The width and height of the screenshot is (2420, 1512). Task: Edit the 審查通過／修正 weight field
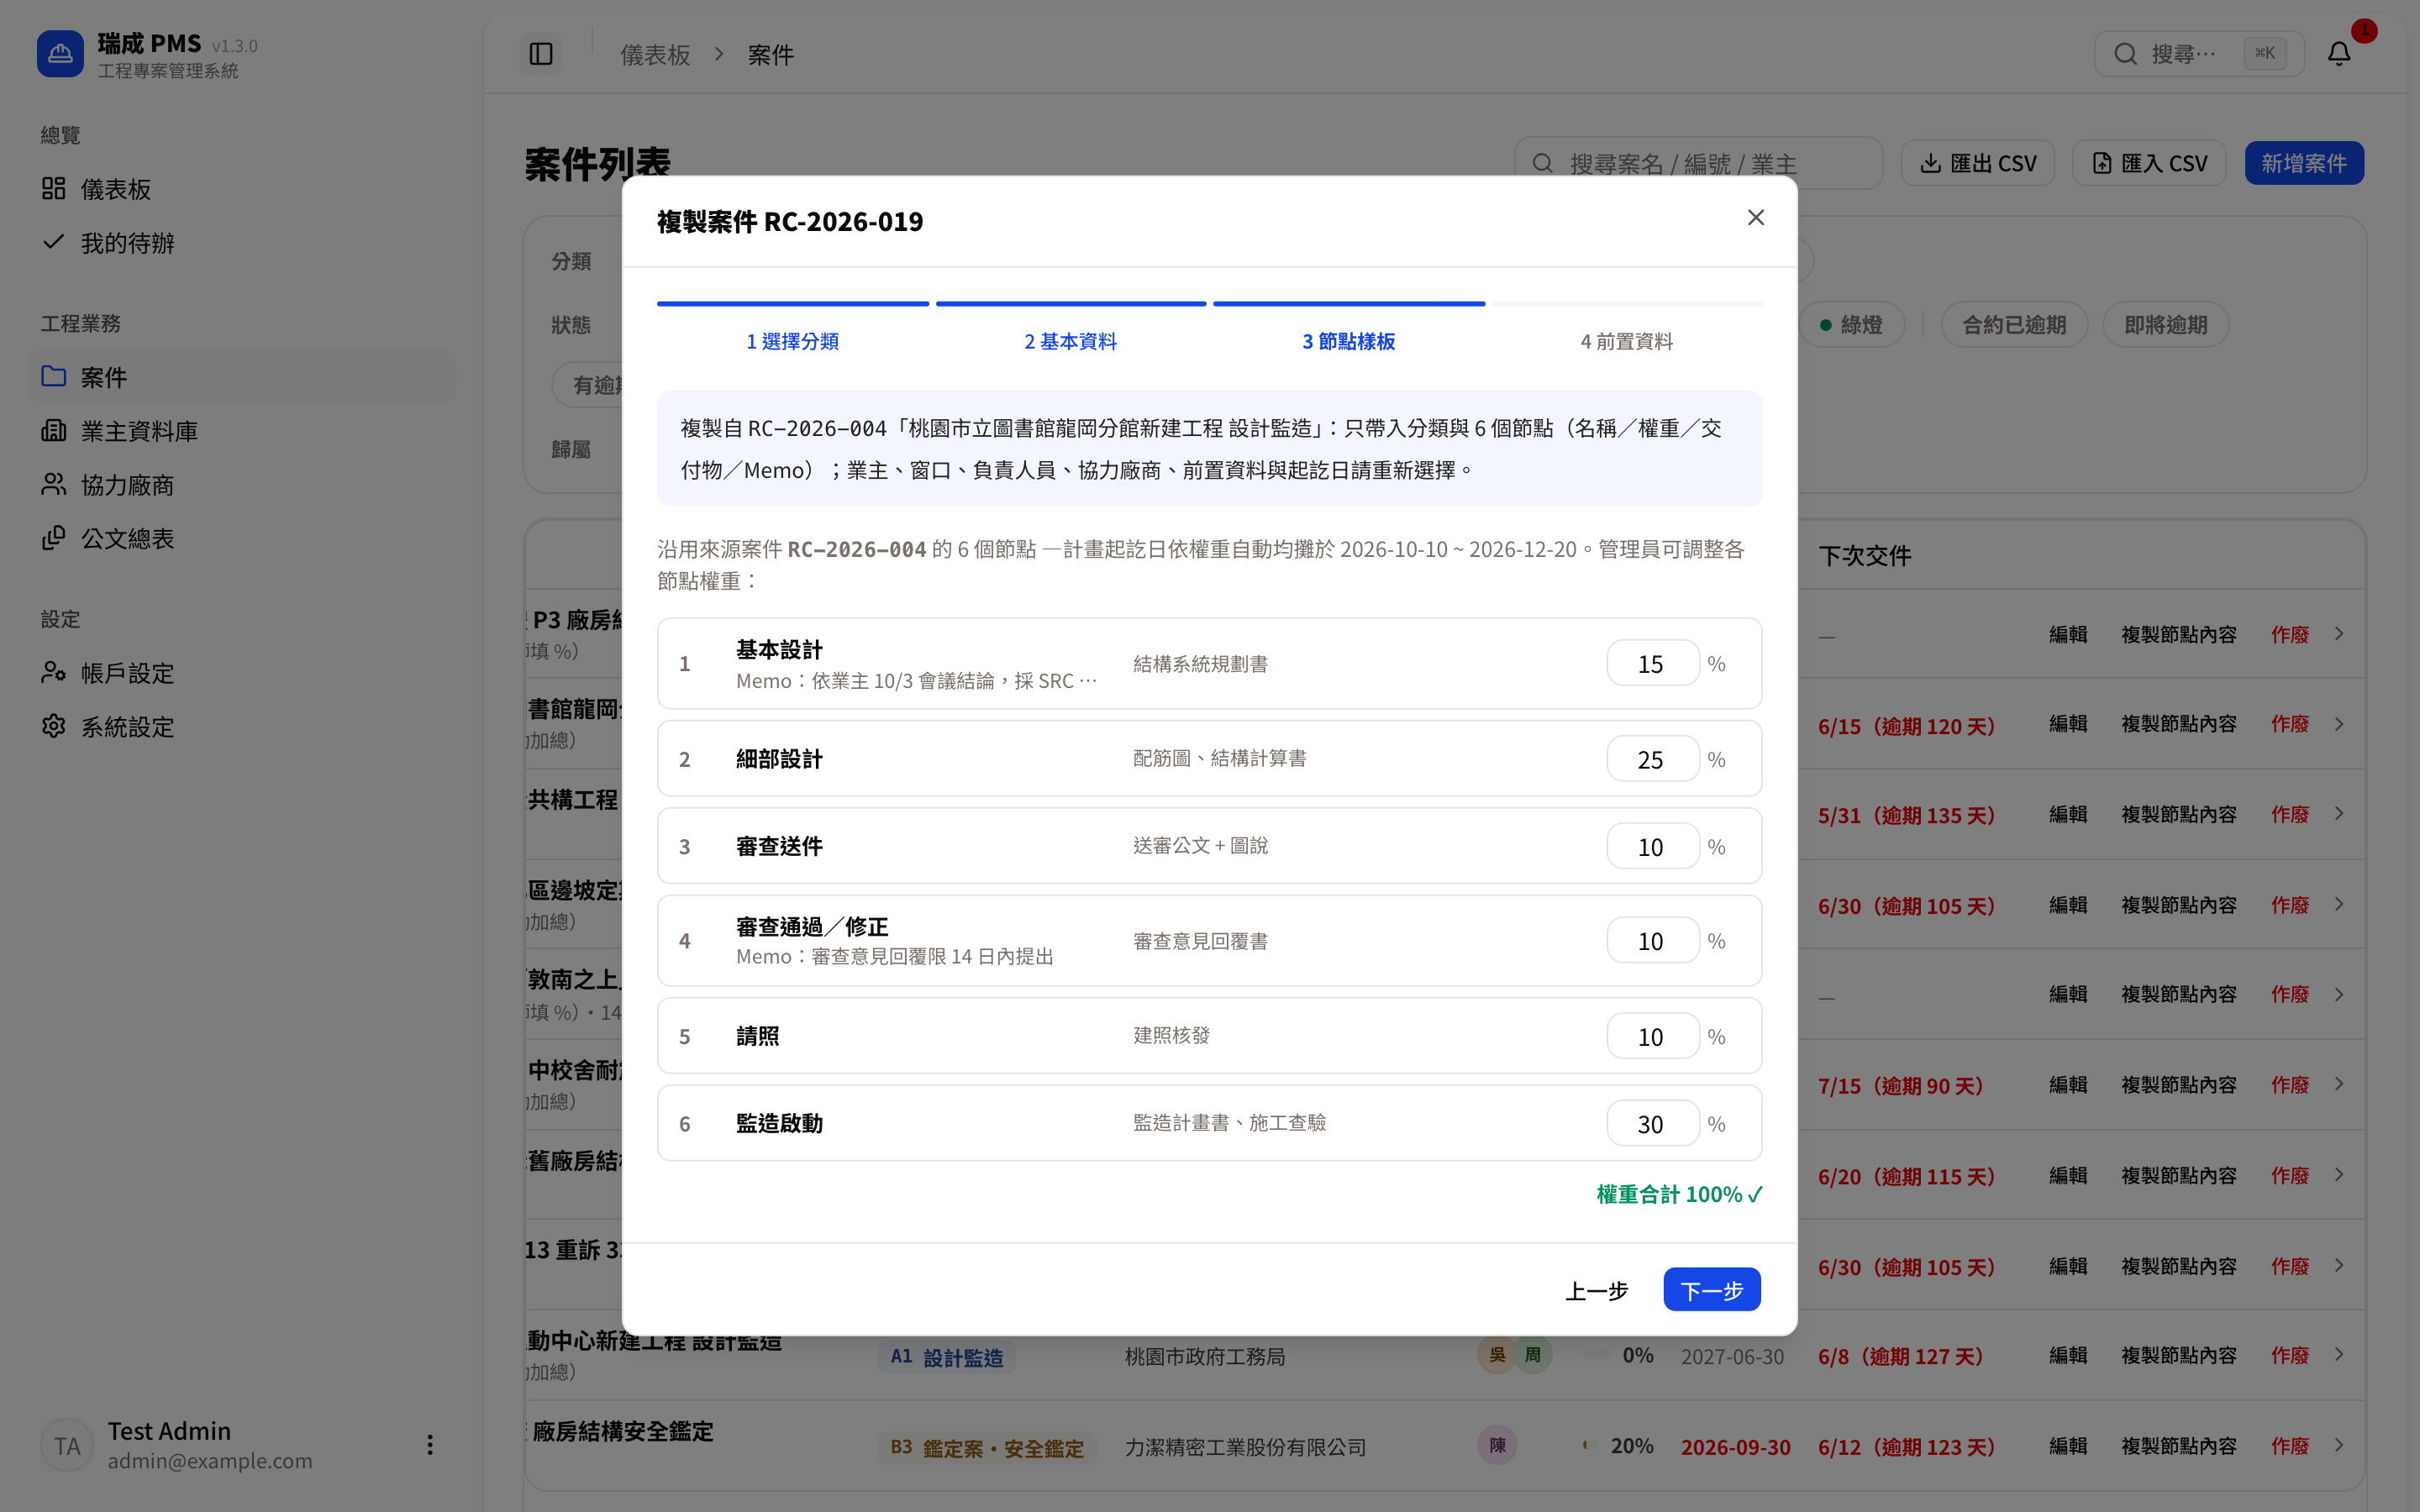click(x=1652, y=941)
